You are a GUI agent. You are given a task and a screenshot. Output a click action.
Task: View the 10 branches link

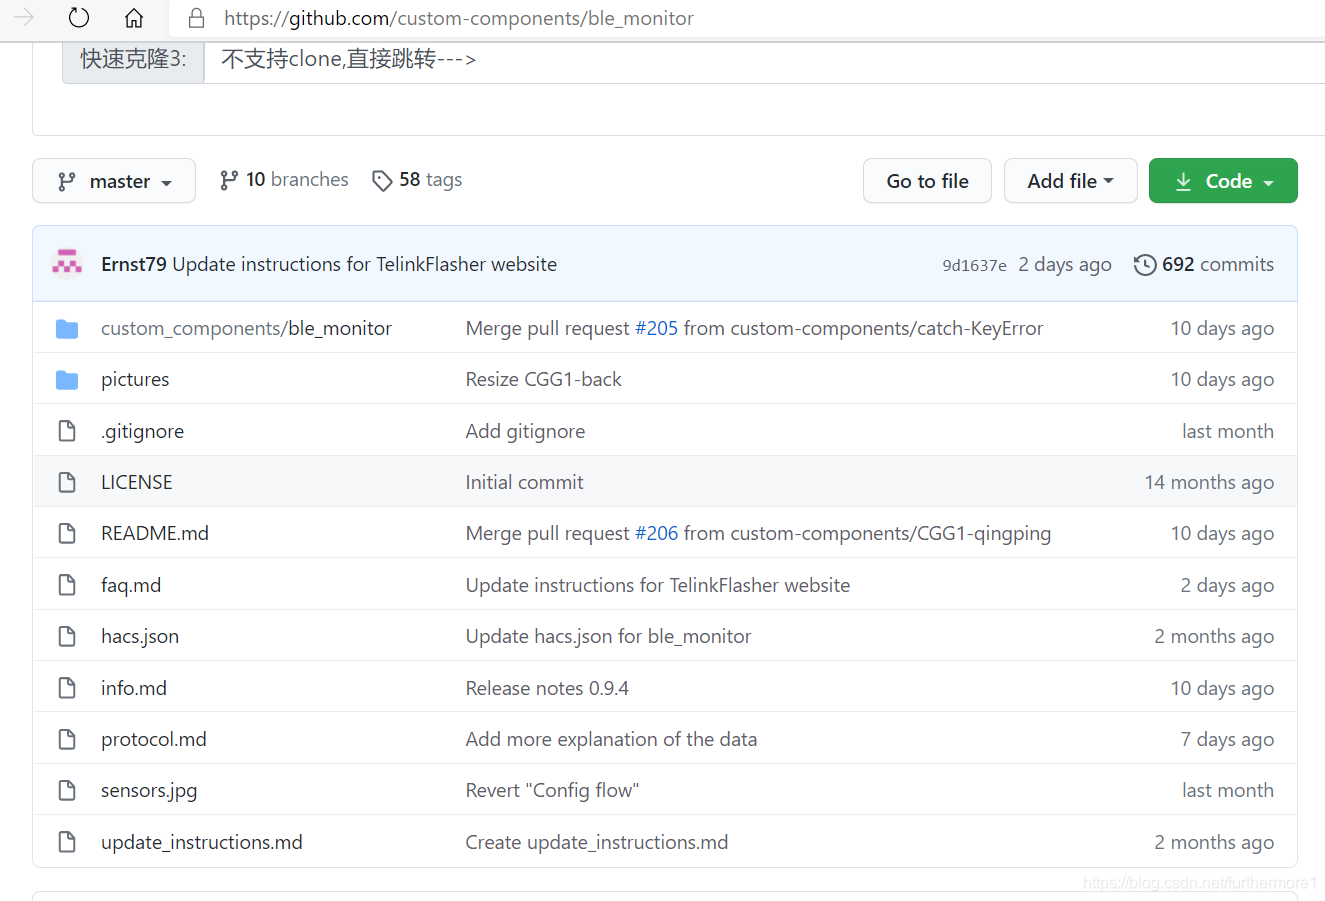(284, 180)
